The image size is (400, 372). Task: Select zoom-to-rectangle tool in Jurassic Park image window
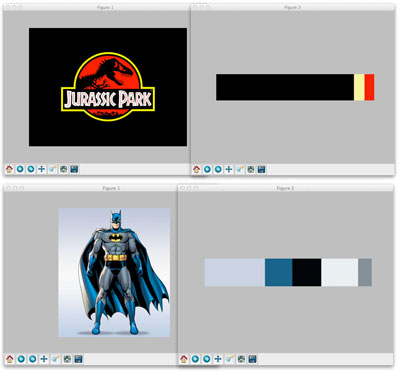(52, 169)
